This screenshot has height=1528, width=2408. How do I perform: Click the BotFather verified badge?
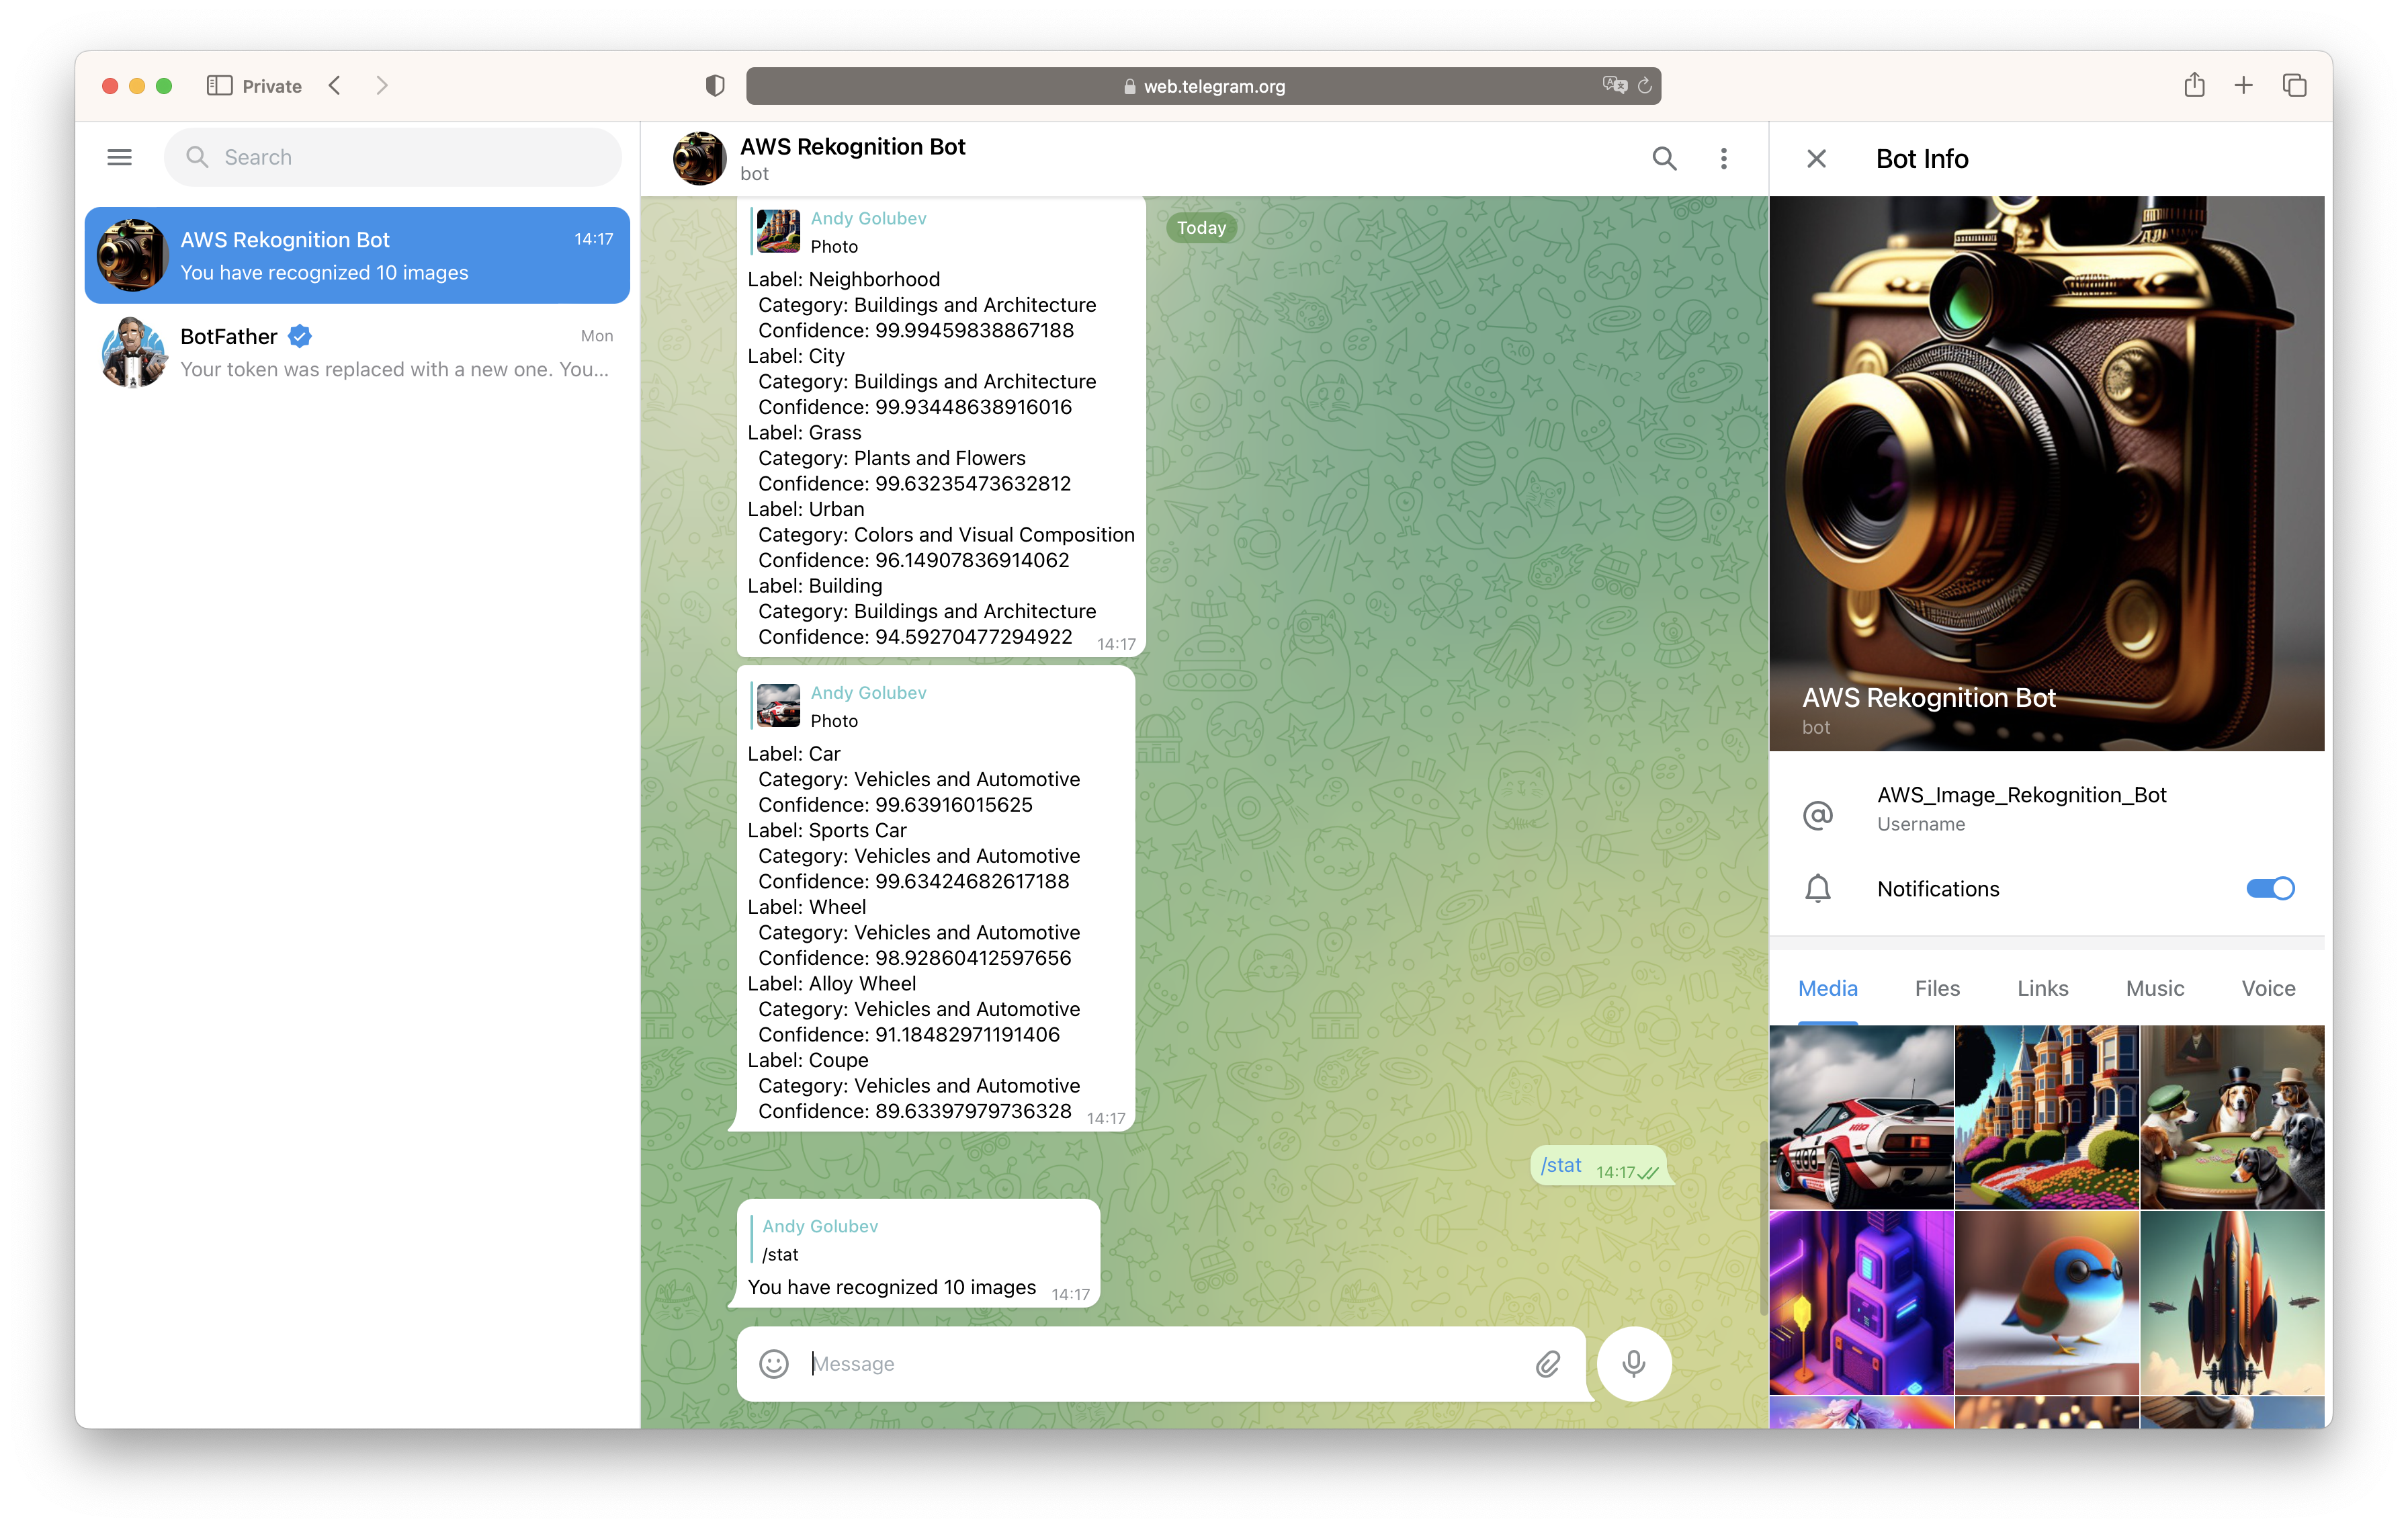tap(299, 336)
